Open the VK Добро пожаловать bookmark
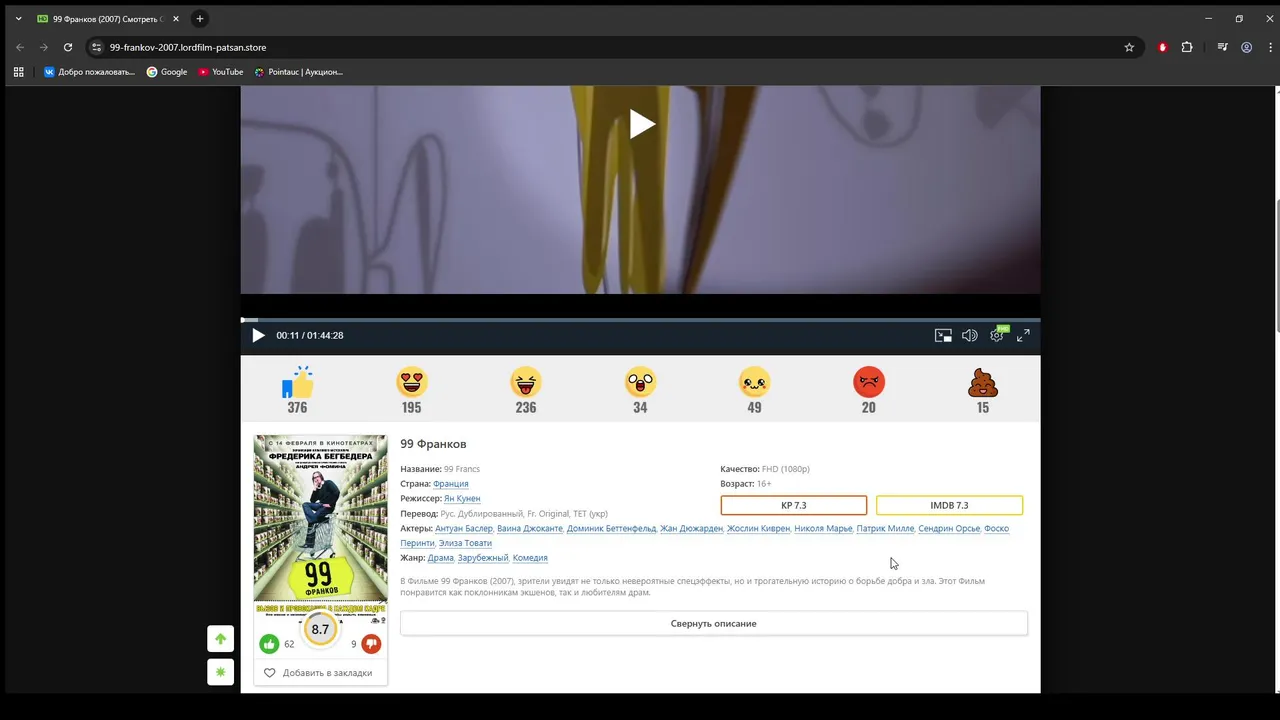Image resolution: width=1280 pixels, height=720 pixels. (x=89, y=72)
